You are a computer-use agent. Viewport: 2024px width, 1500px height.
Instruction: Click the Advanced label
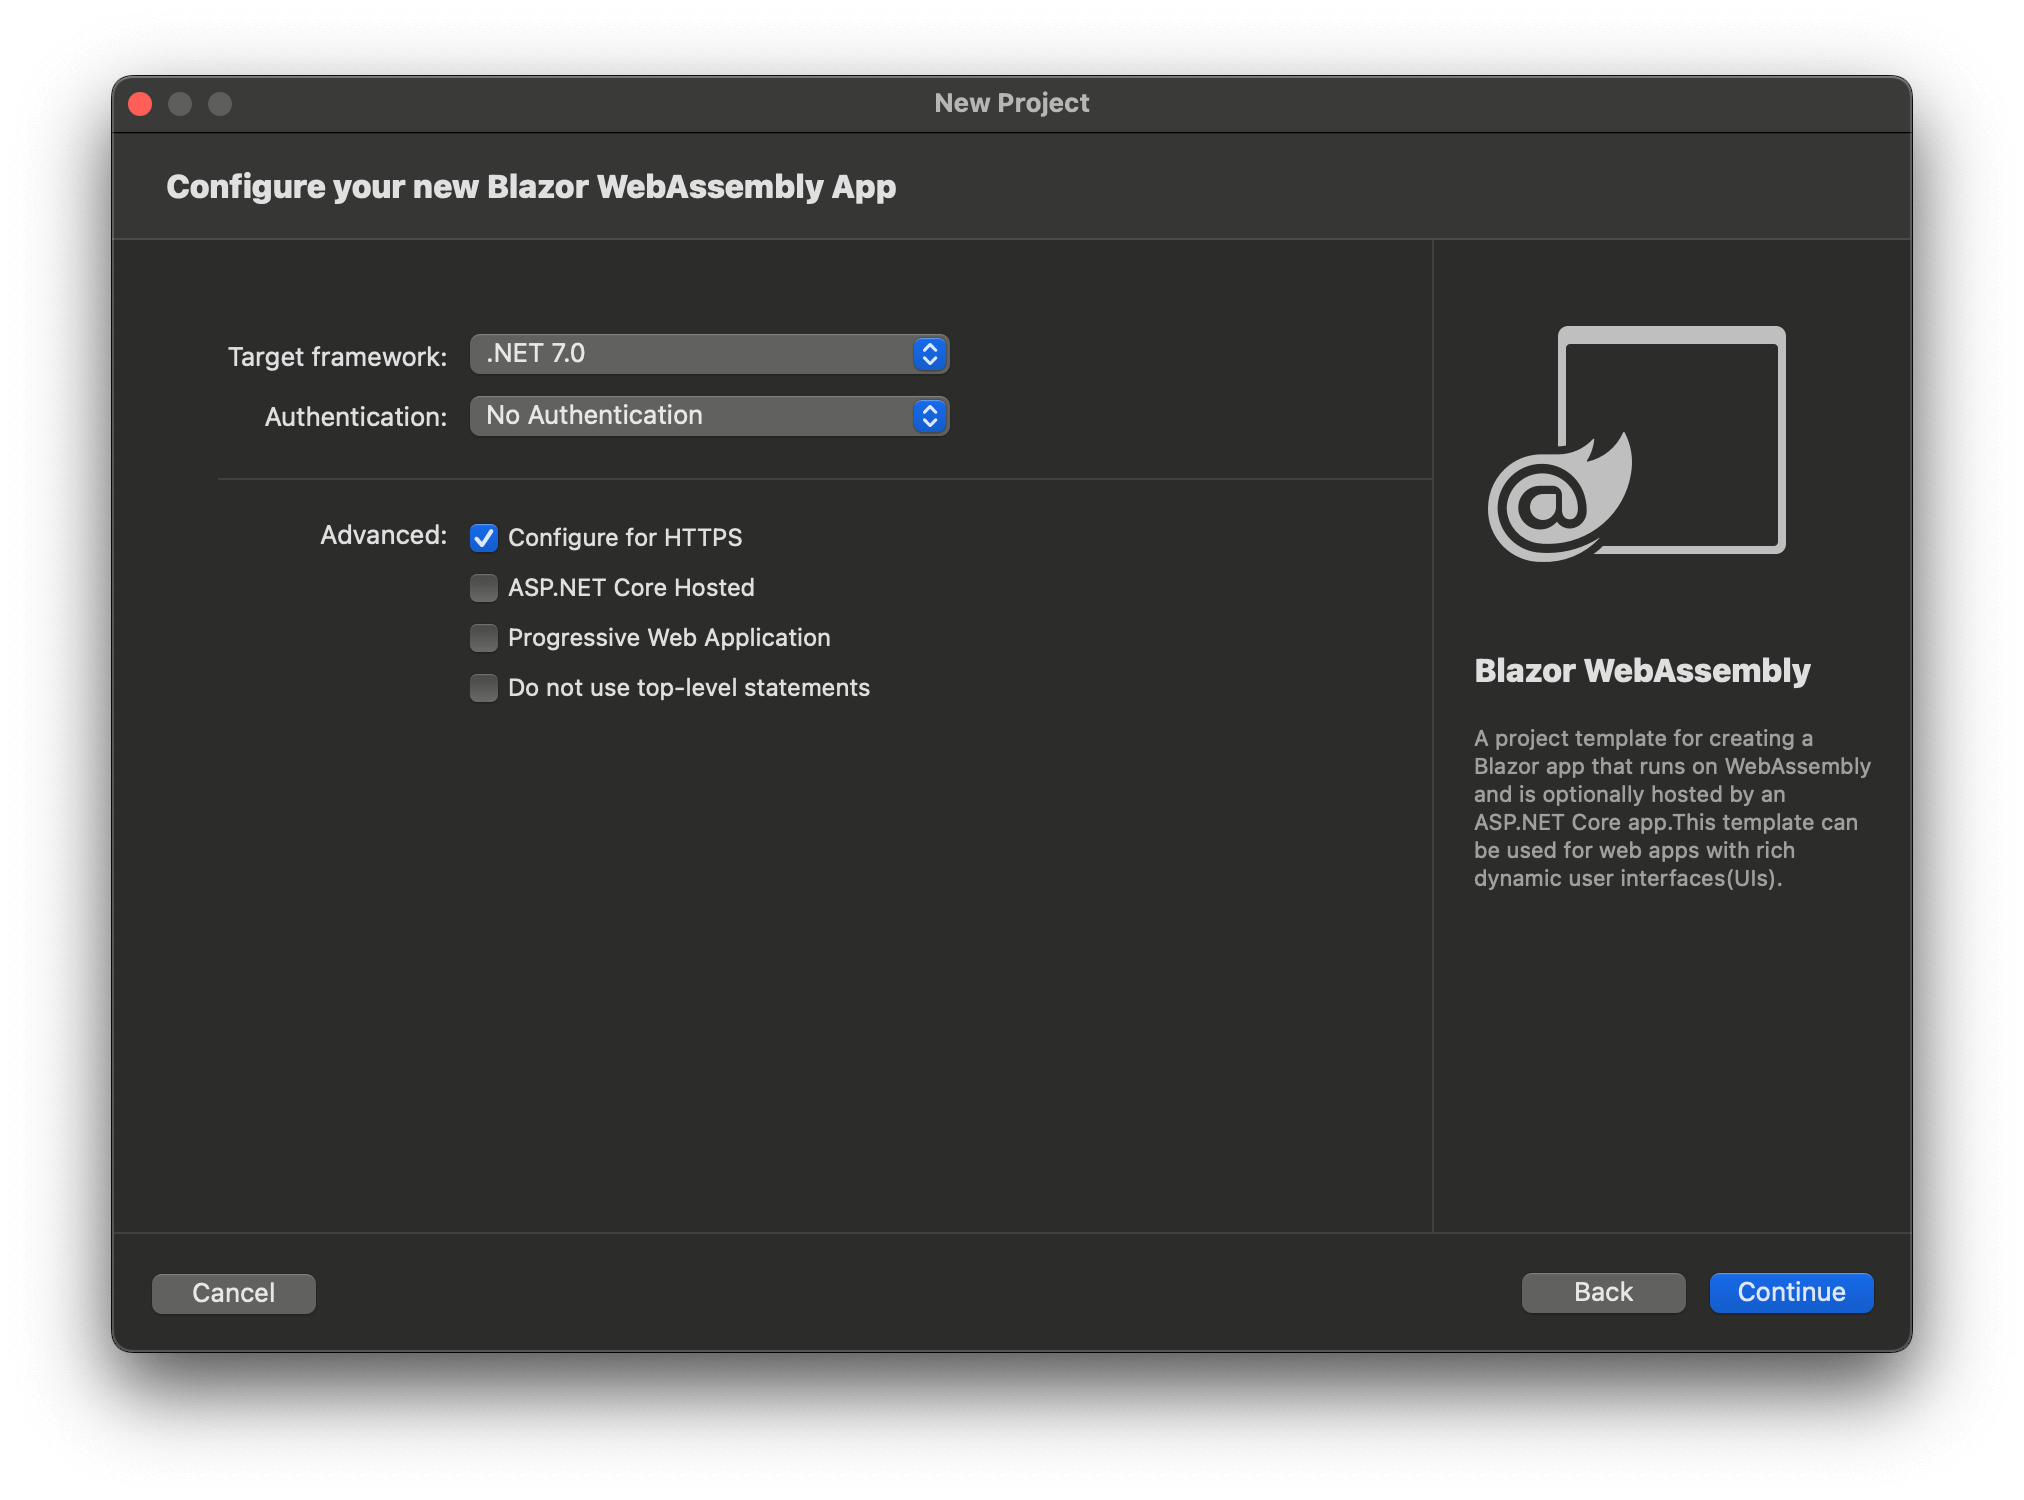383,535
